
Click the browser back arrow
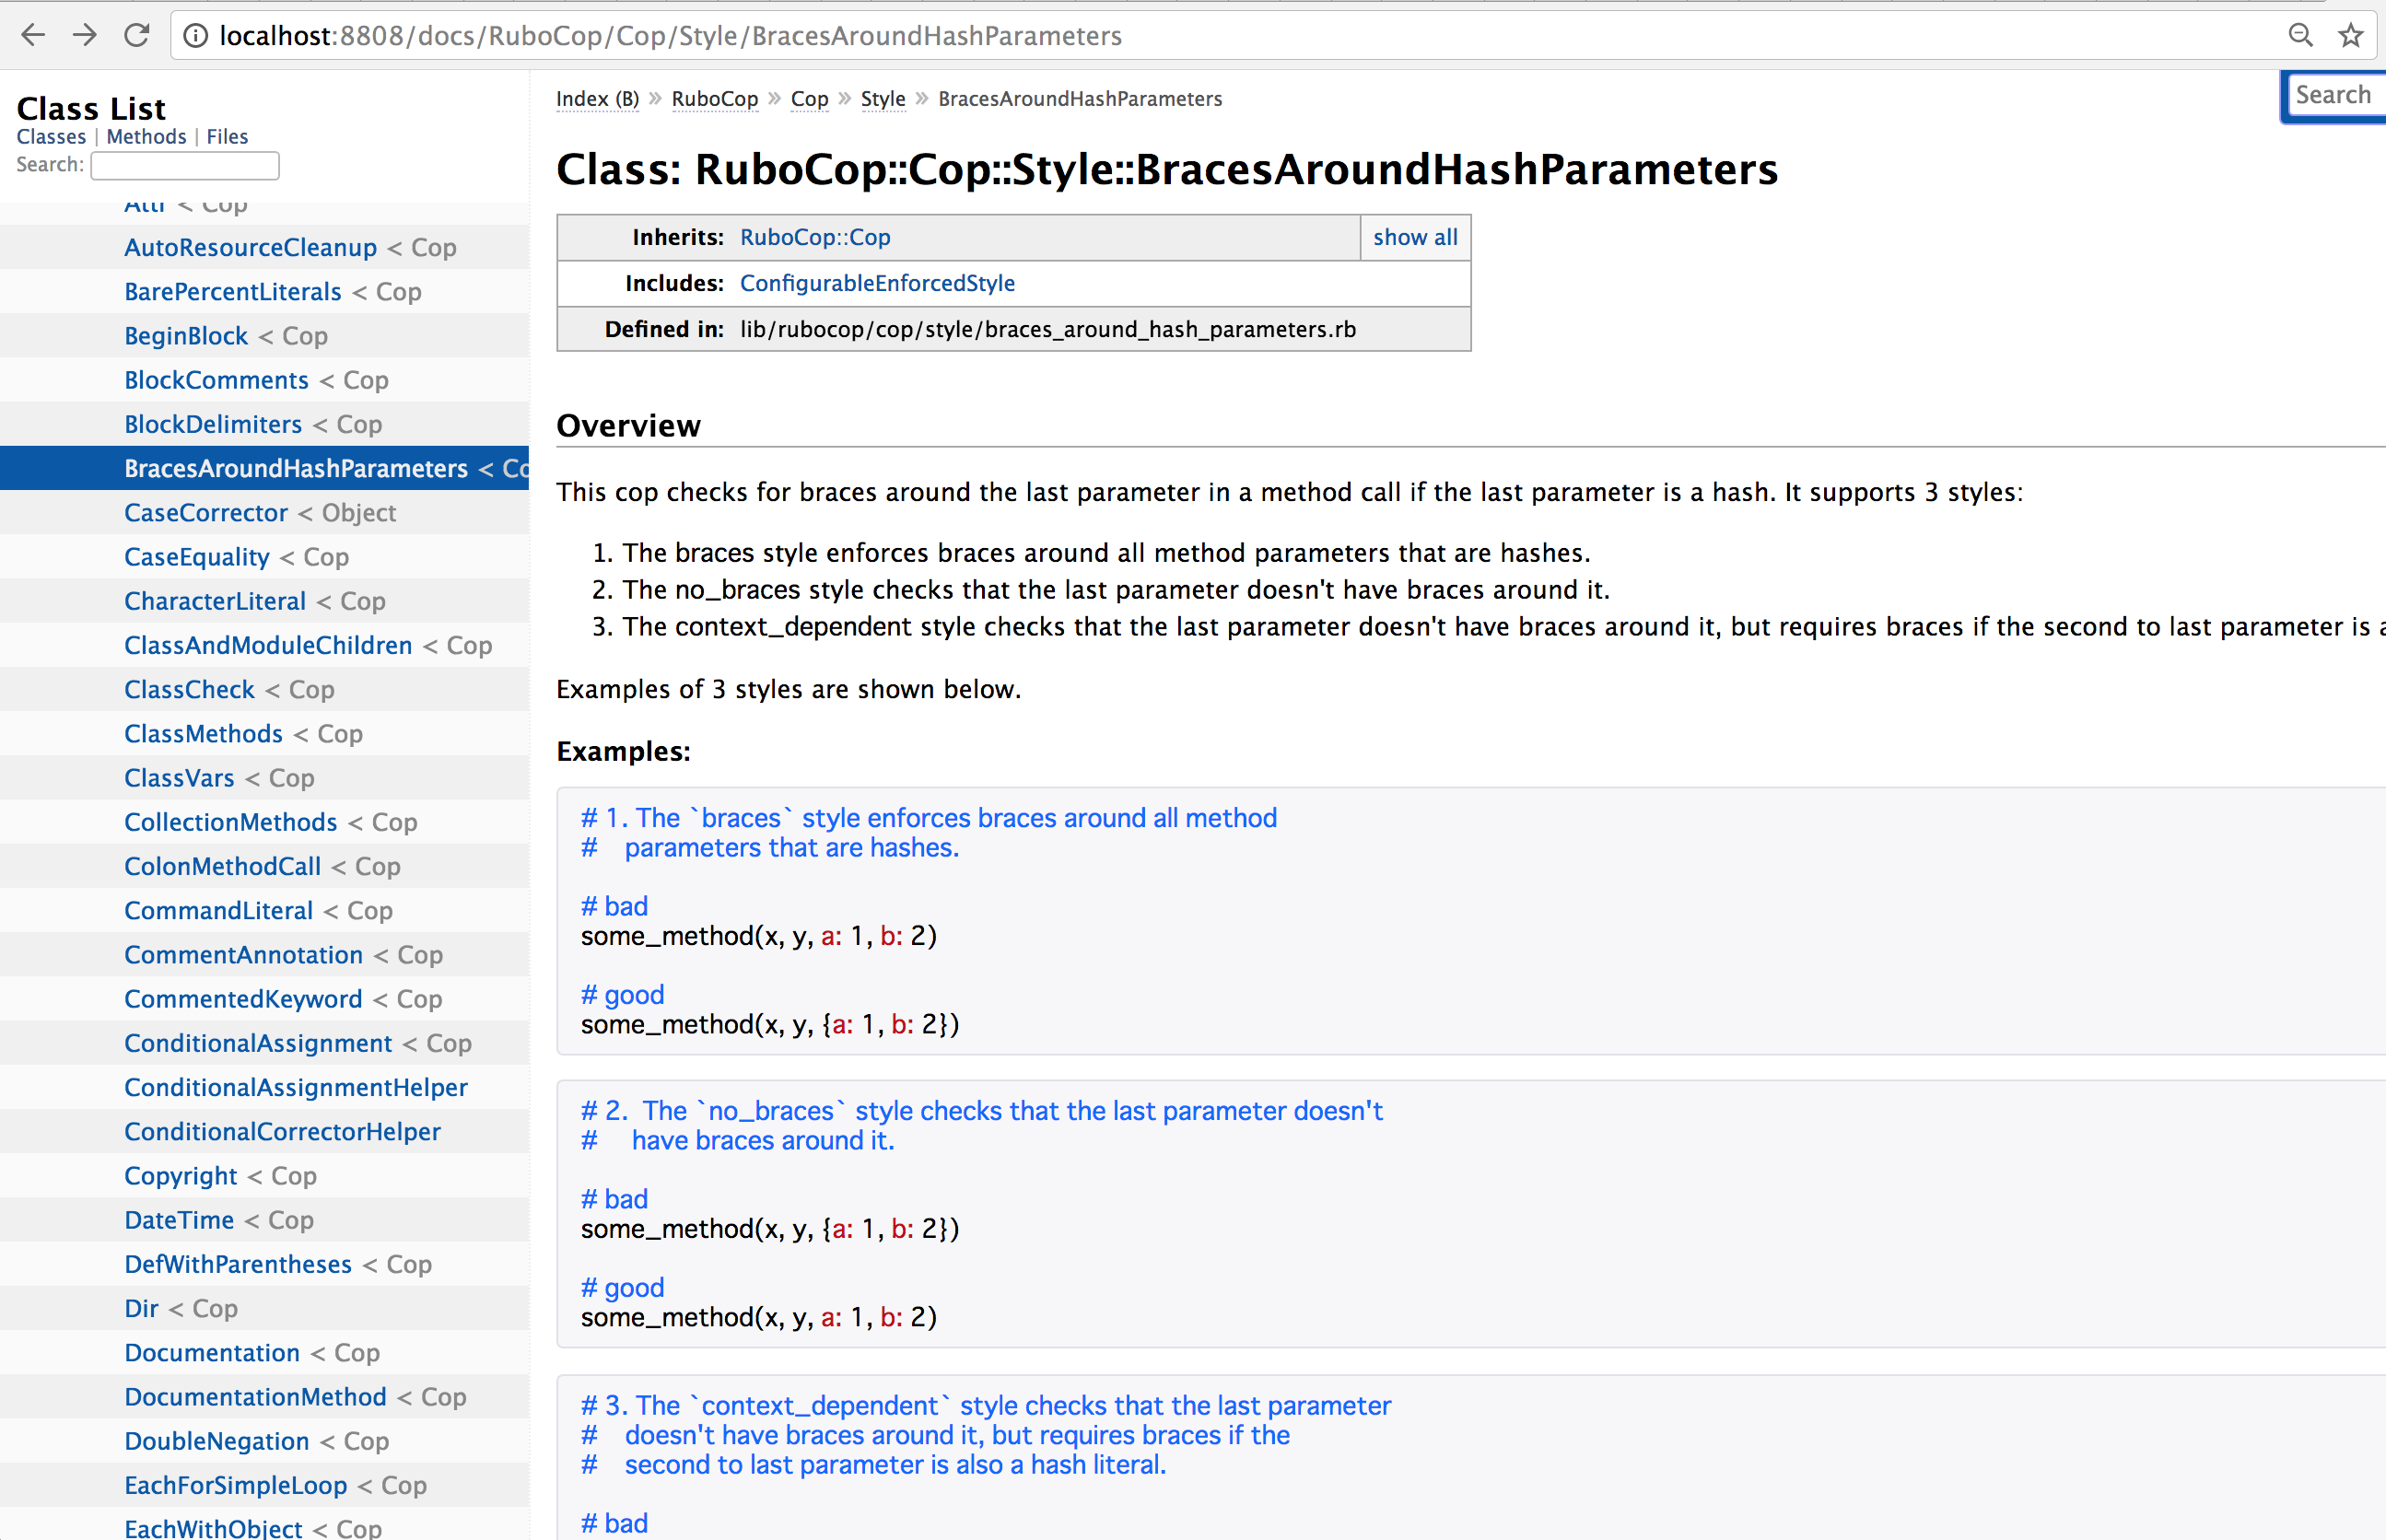click(x=33, y=36)
